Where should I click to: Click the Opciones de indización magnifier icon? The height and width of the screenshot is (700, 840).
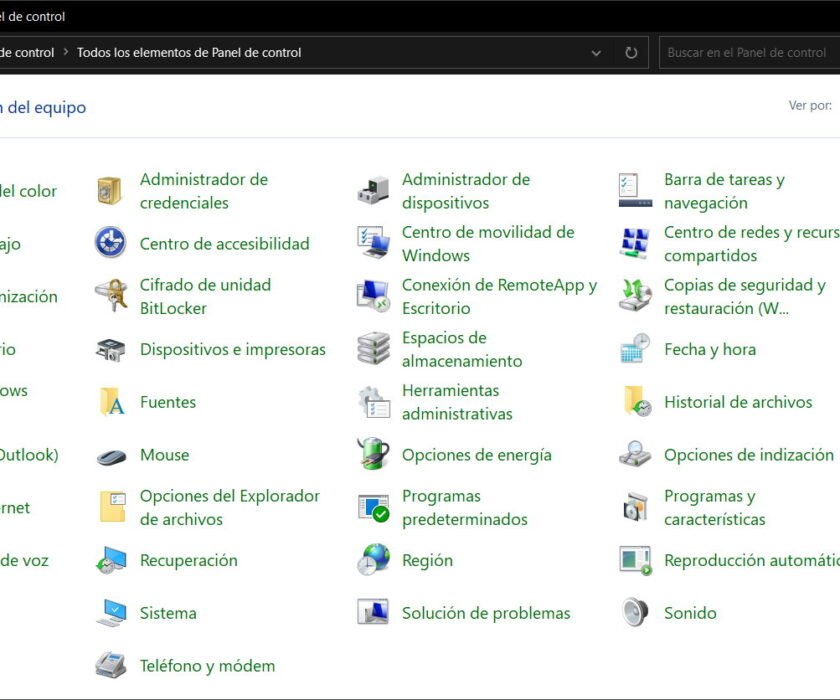point(635,454)
